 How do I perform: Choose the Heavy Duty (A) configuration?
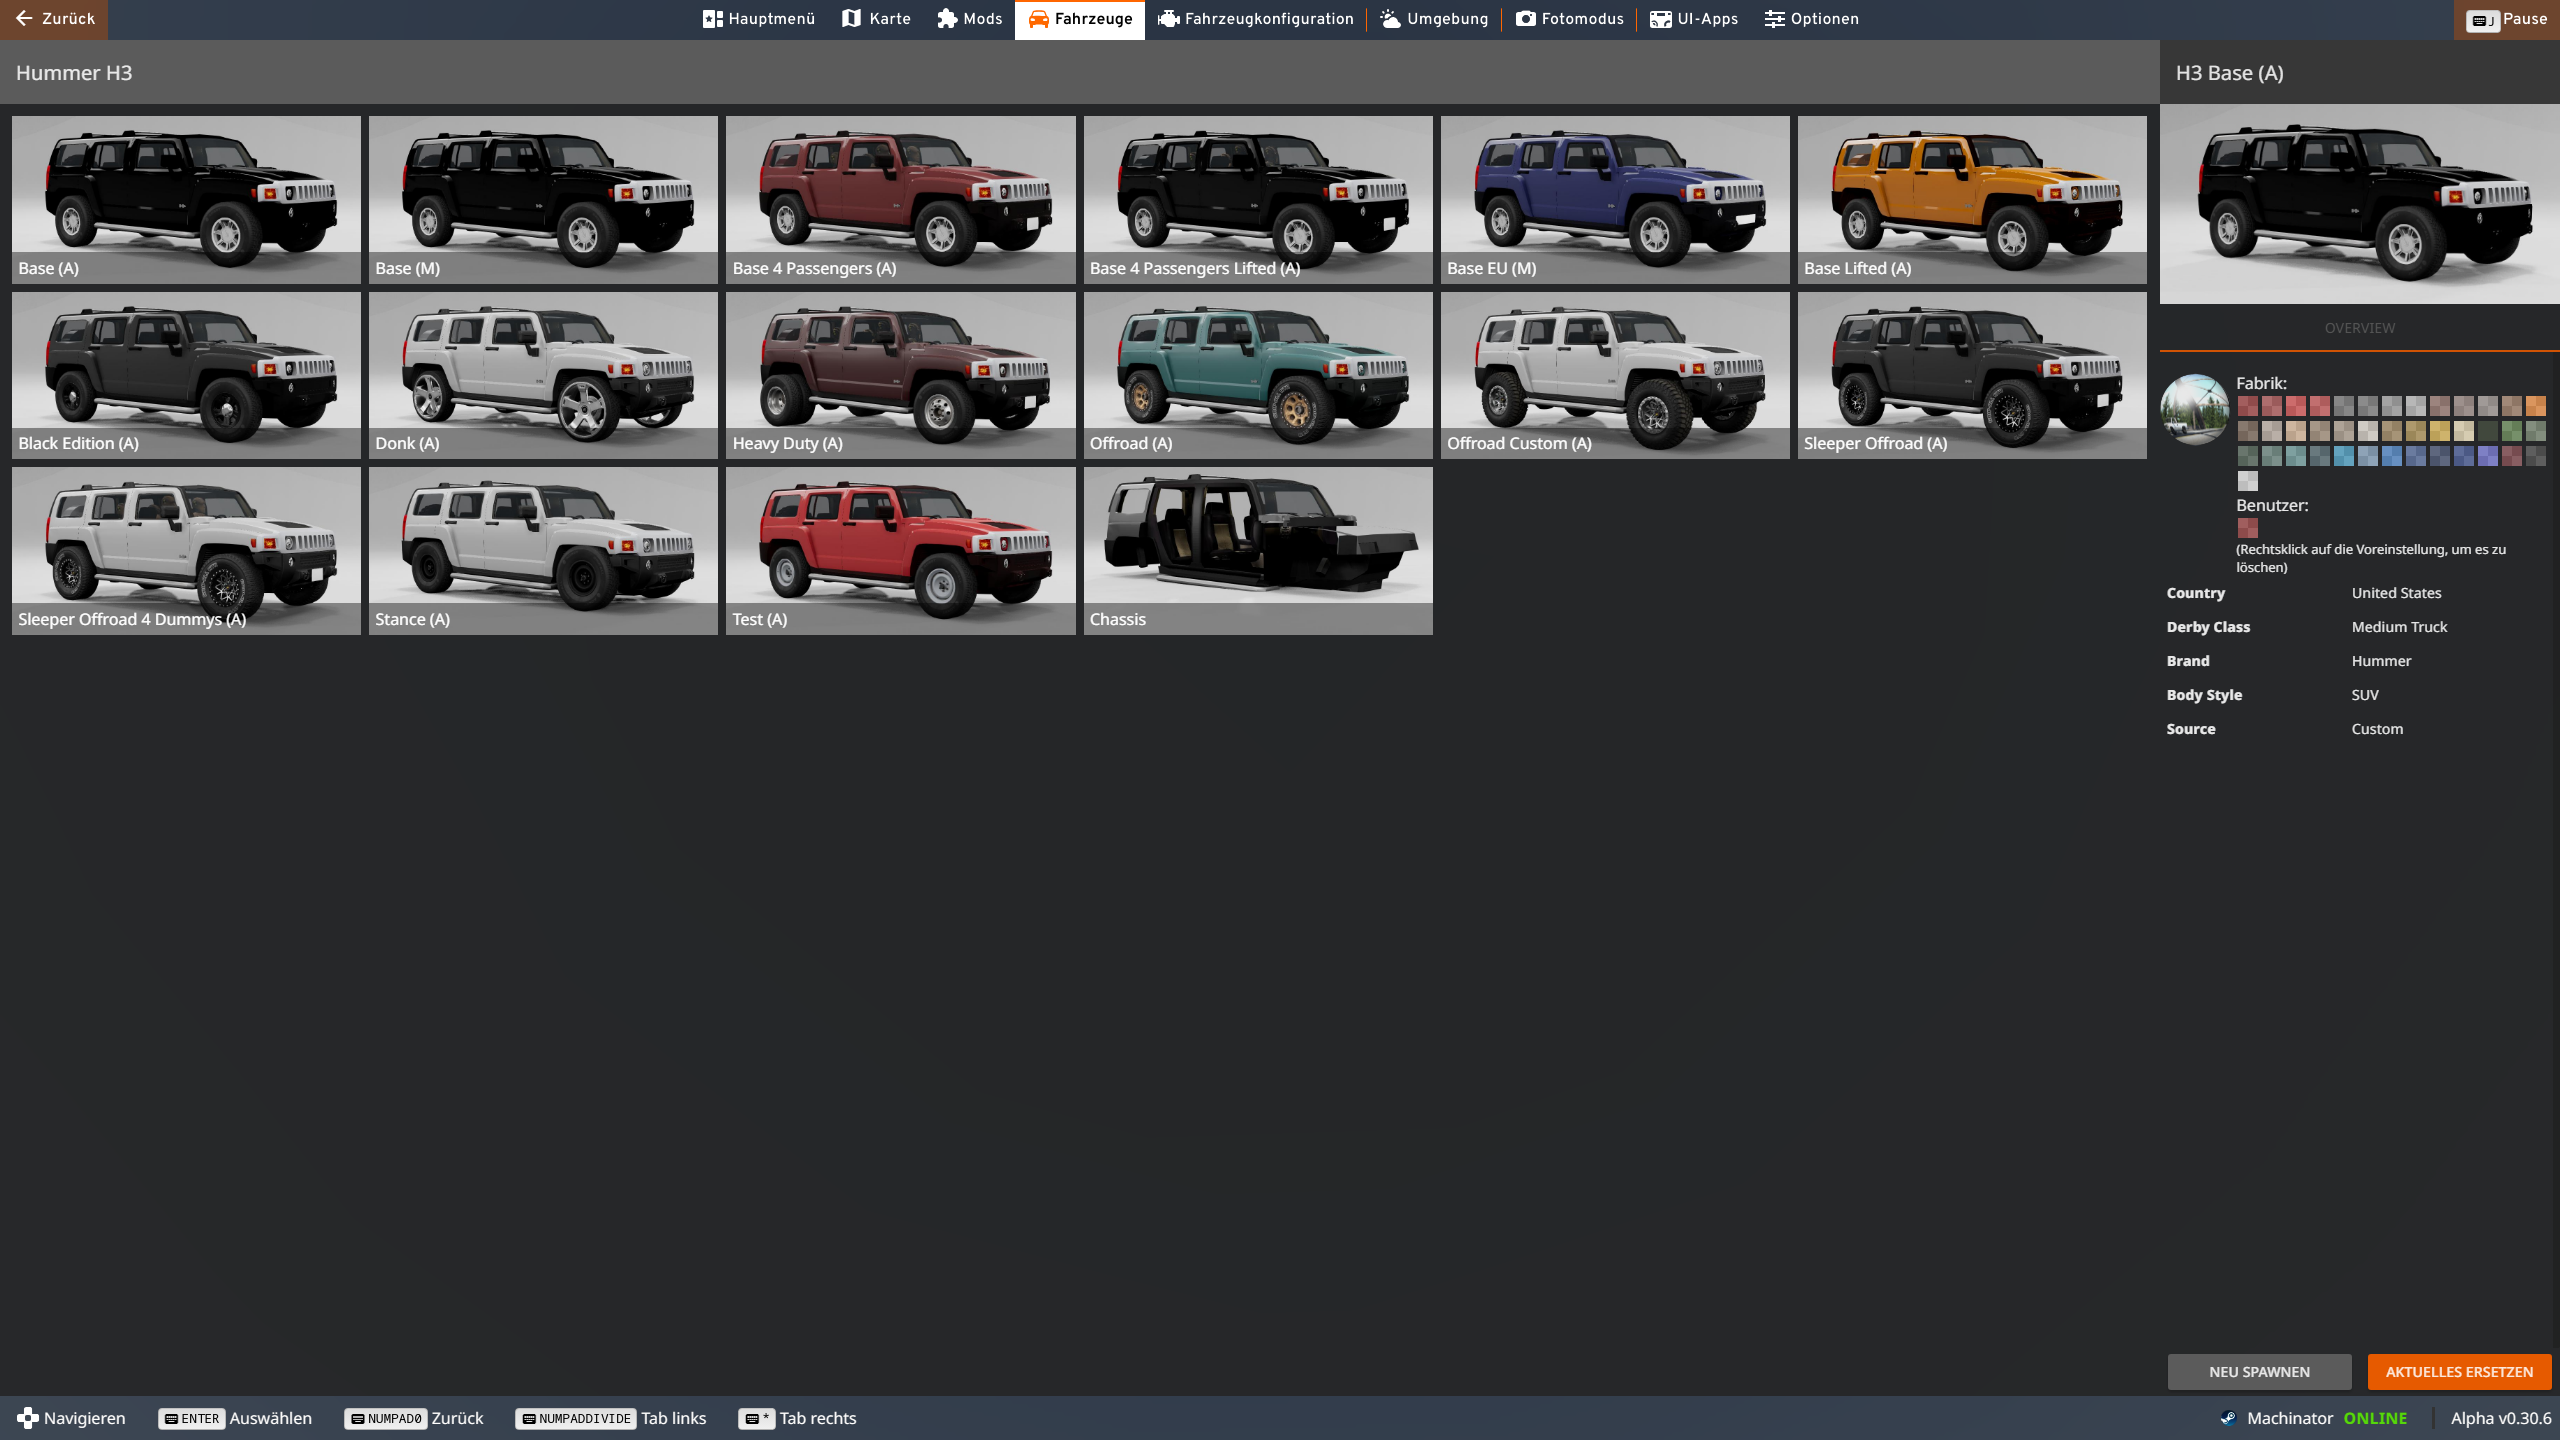click(900, 375)
